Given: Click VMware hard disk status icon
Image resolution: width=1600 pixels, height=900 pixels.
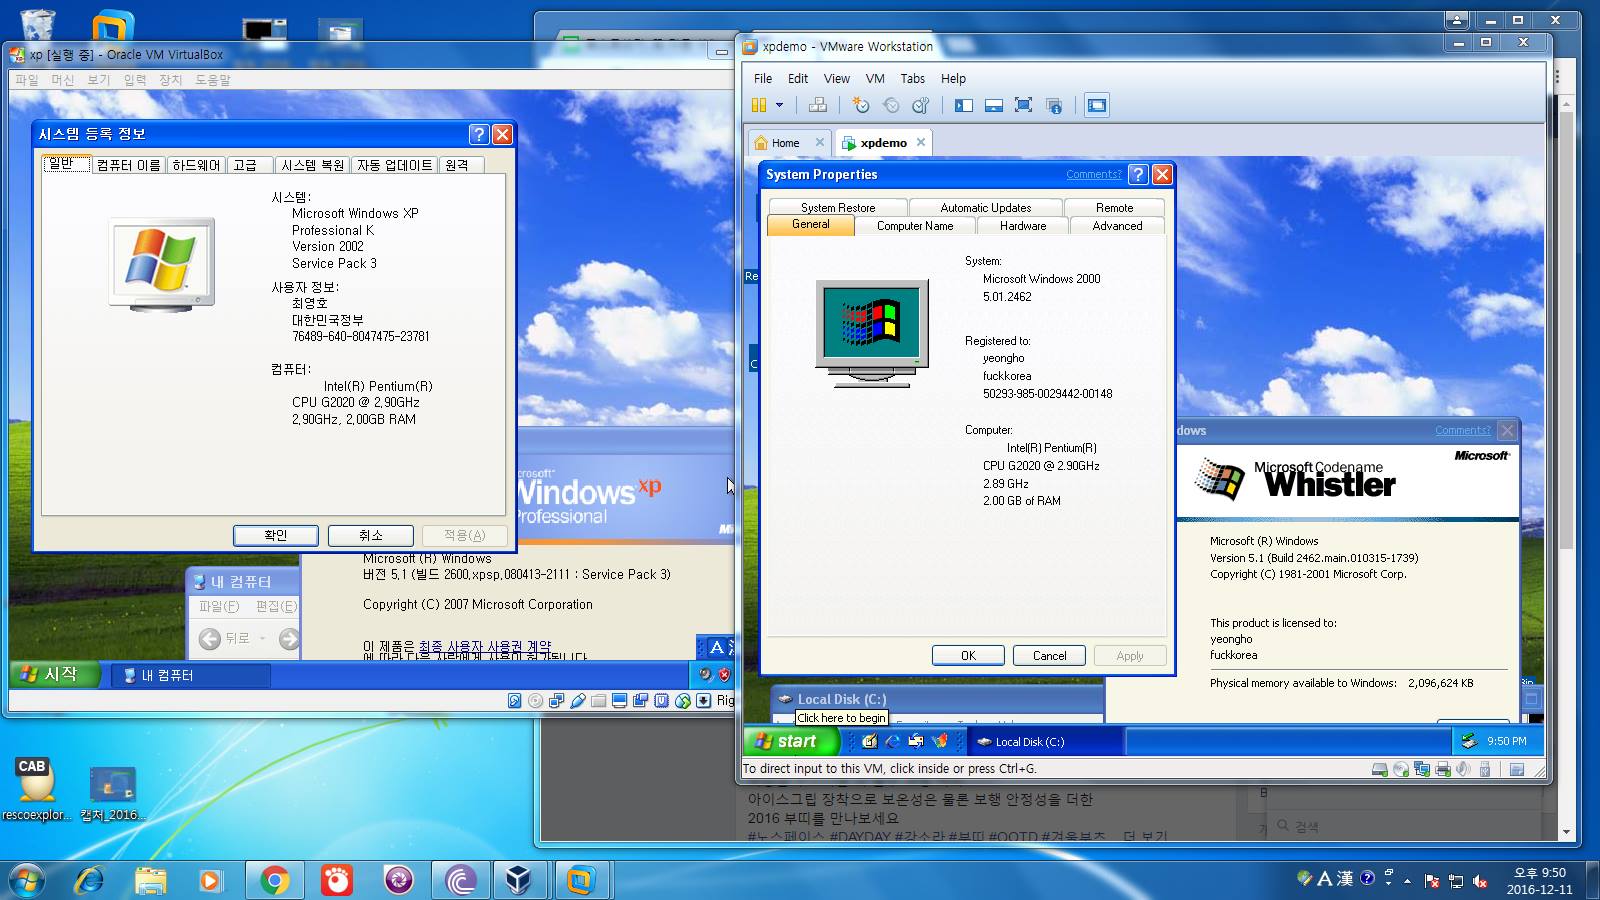Looking at the screenshot, I should point(1380,769).
